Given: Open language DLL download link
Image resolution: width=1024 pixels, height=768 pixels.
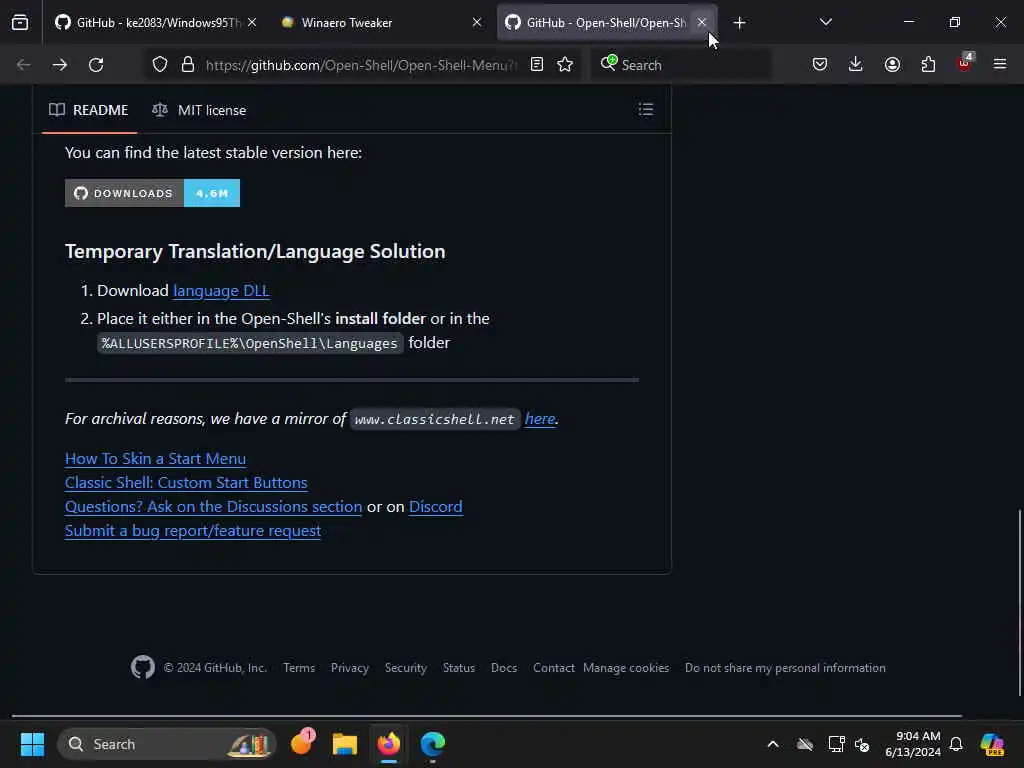Looking at the screenshot, I should (221, 291).
